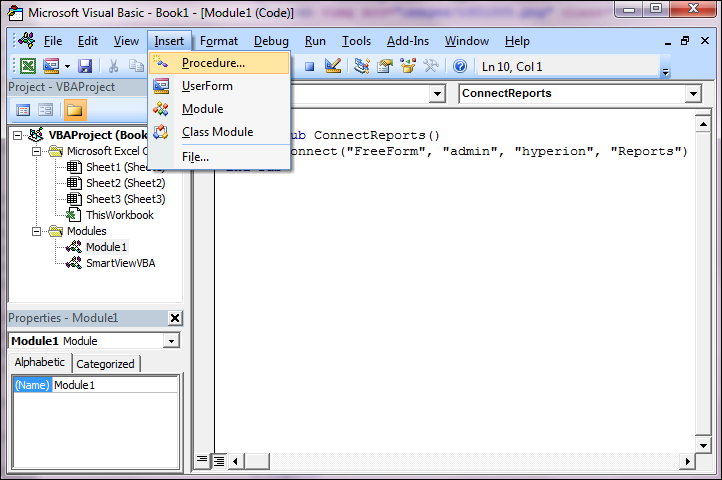Click the Procedure View button
This screenshot has height=480, width=722.
202,460
